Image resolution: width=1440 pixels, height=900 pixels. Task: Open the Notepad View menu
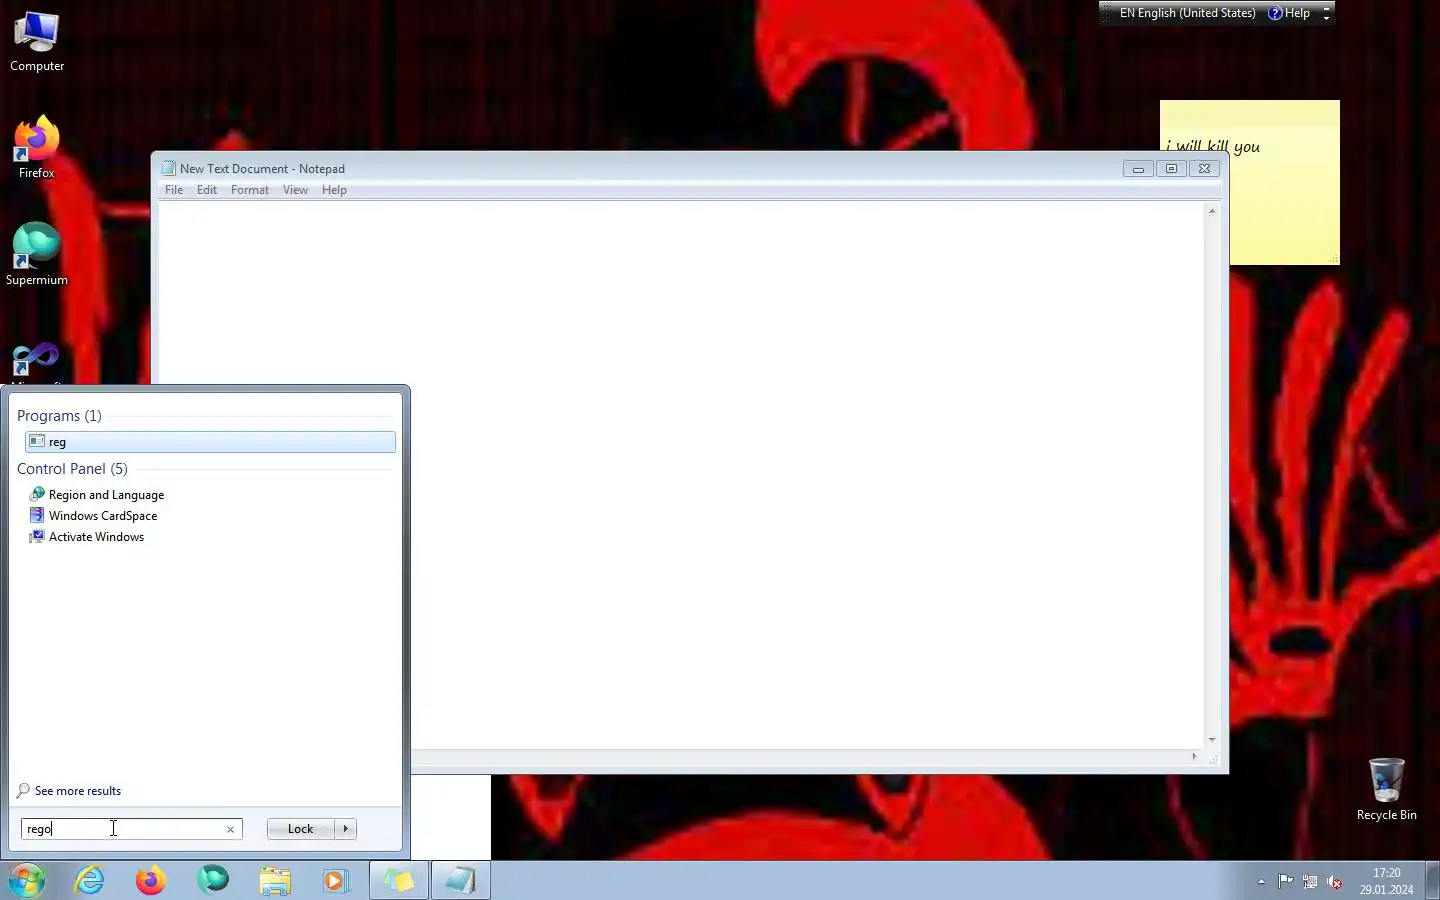pyautogui.click(x=295, y=190)
